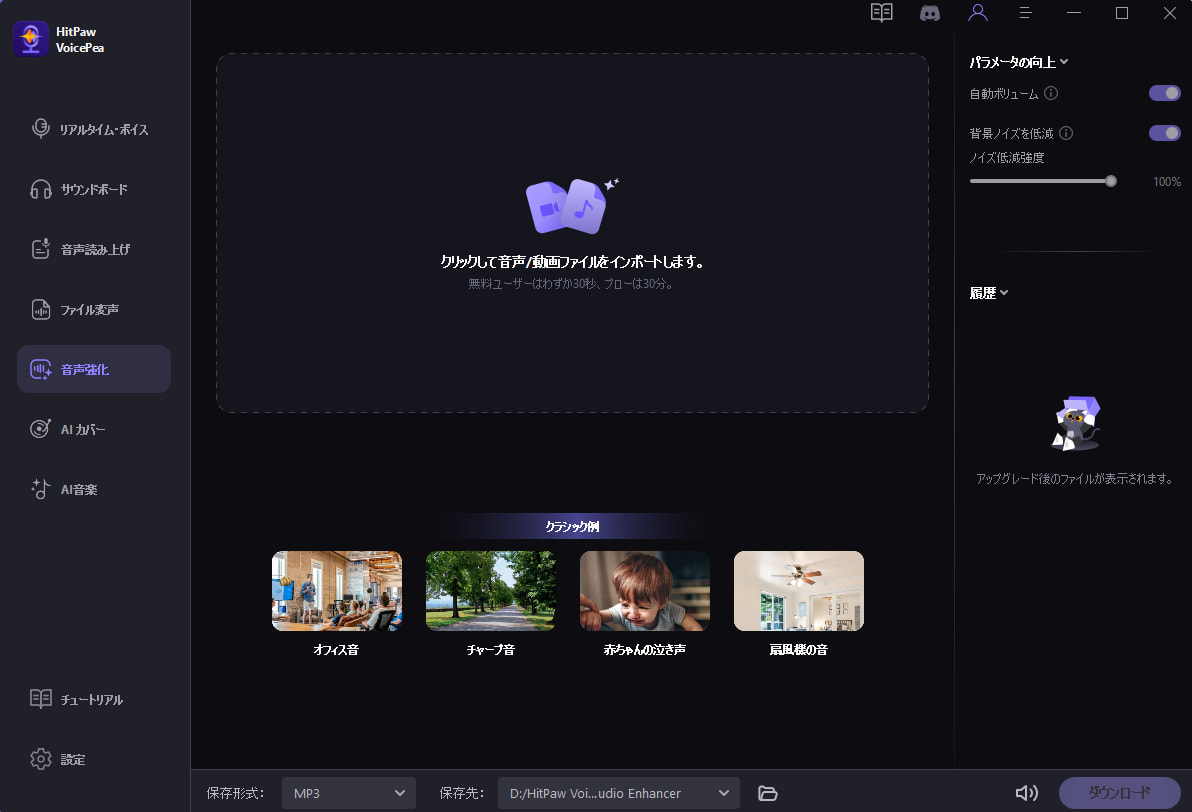Open the 保存先 path dropdown
Image resolution: width=1192 pixels, height=812 pixels.
point(619,793)
